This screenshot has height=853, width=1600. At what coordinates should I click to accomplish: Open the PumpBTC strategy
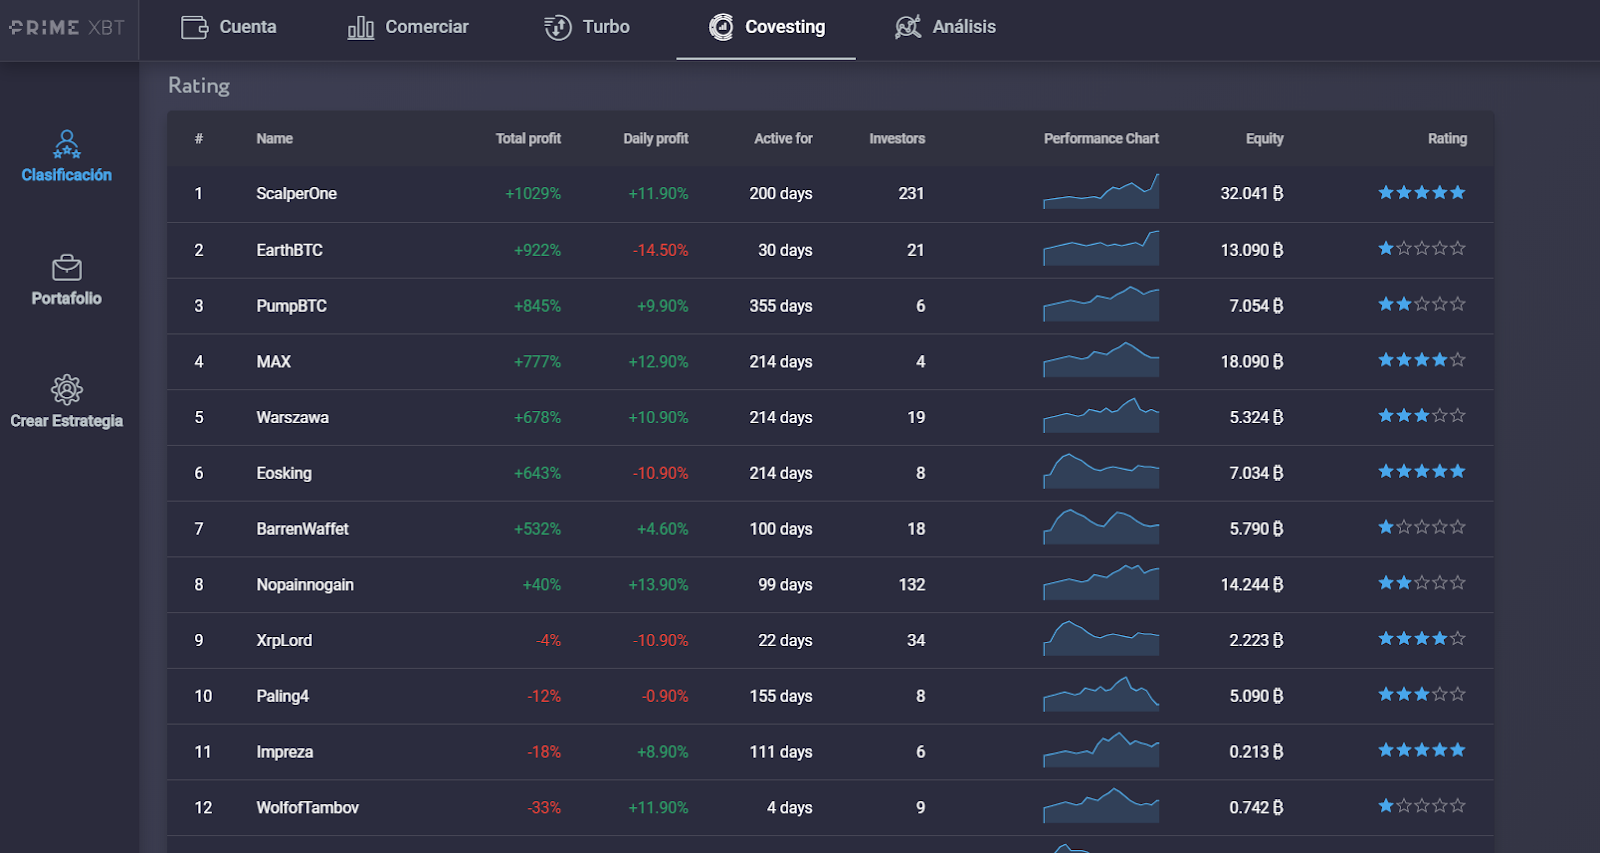coord(291,306)
